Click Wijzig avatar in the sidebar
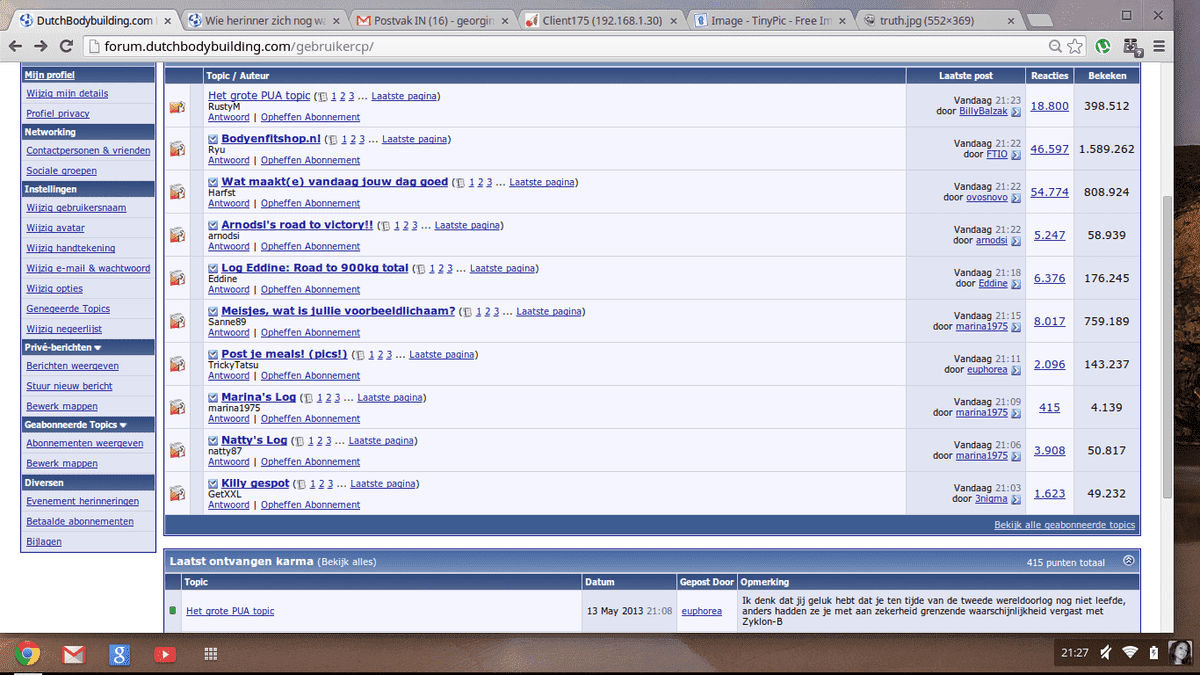Image resolution: width=1200 pixels, height=675 pixels. (x=56, y=228)
